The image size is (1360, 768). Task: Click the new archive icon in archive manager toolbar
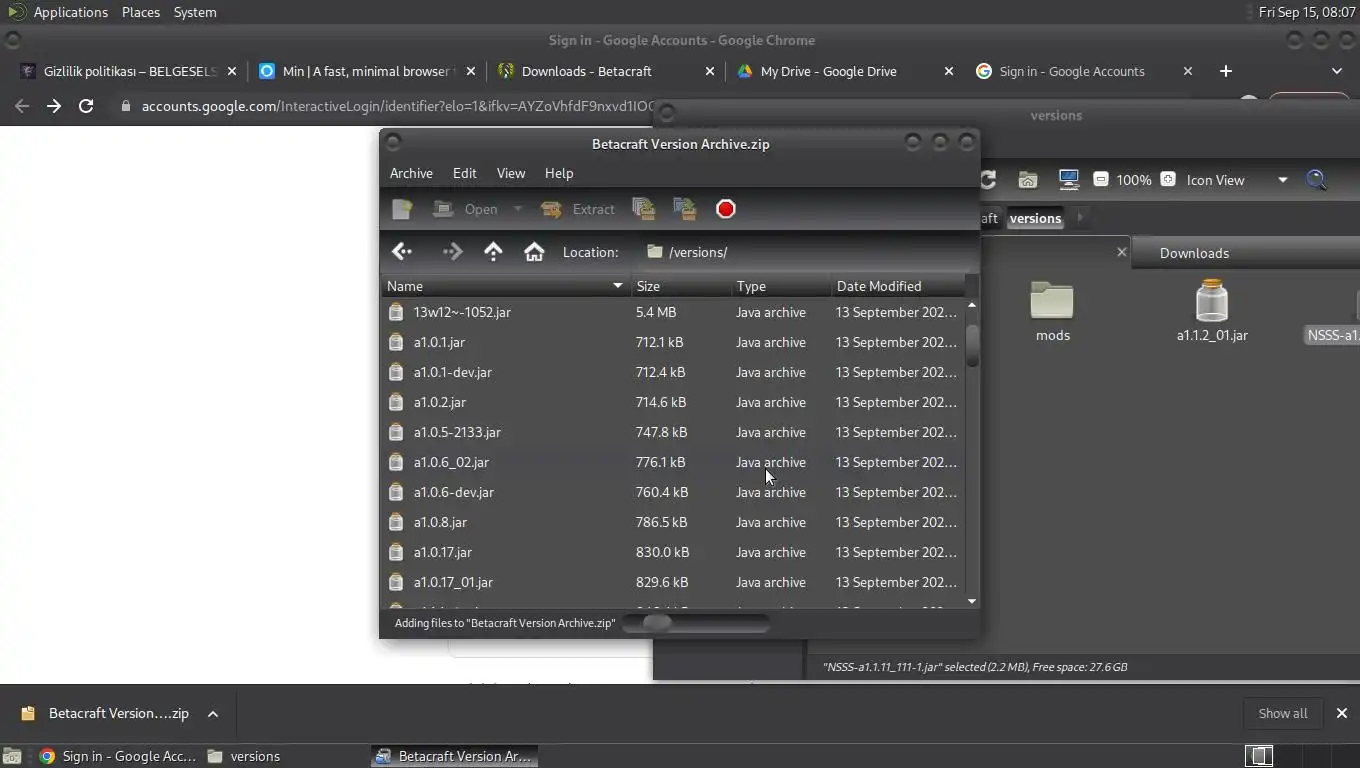402,209
